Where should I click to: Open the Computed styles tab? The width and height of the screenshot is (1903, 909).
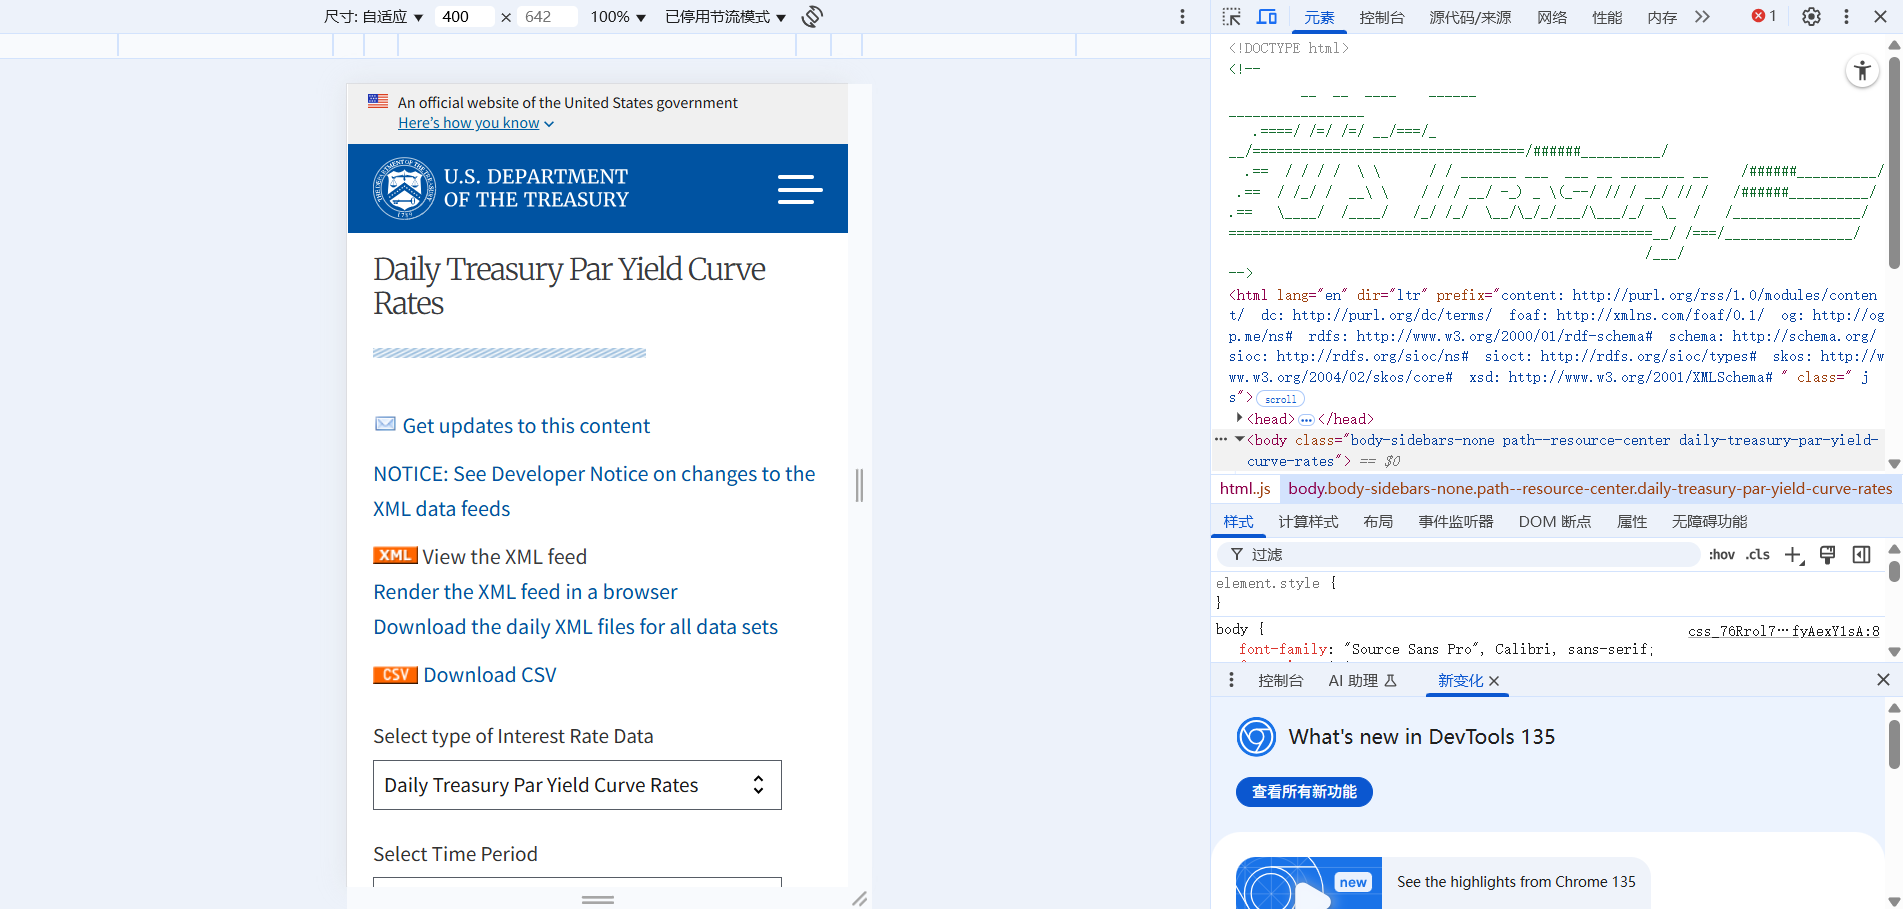(x=1308, y=522)
